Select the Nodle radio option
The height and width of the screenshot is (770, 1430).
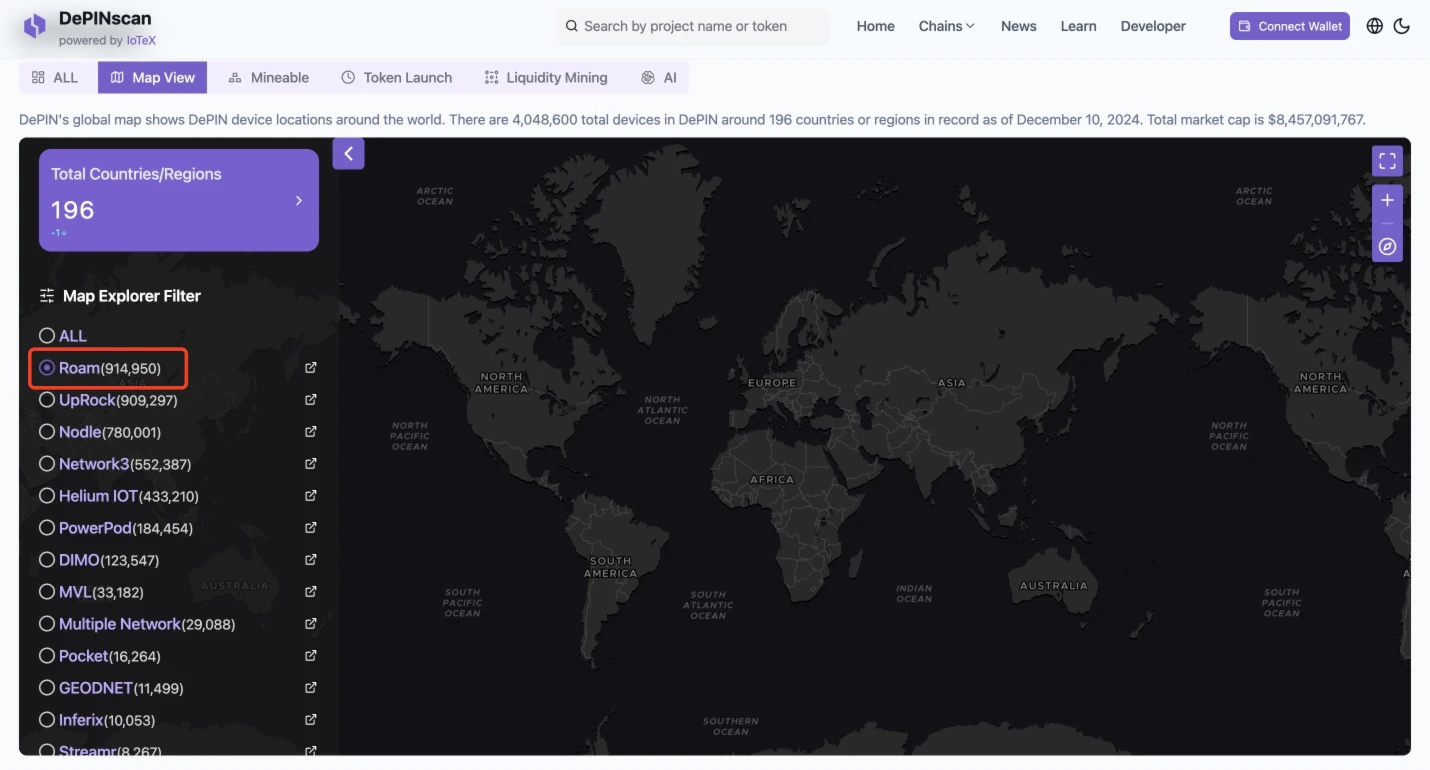click(47, 432)
